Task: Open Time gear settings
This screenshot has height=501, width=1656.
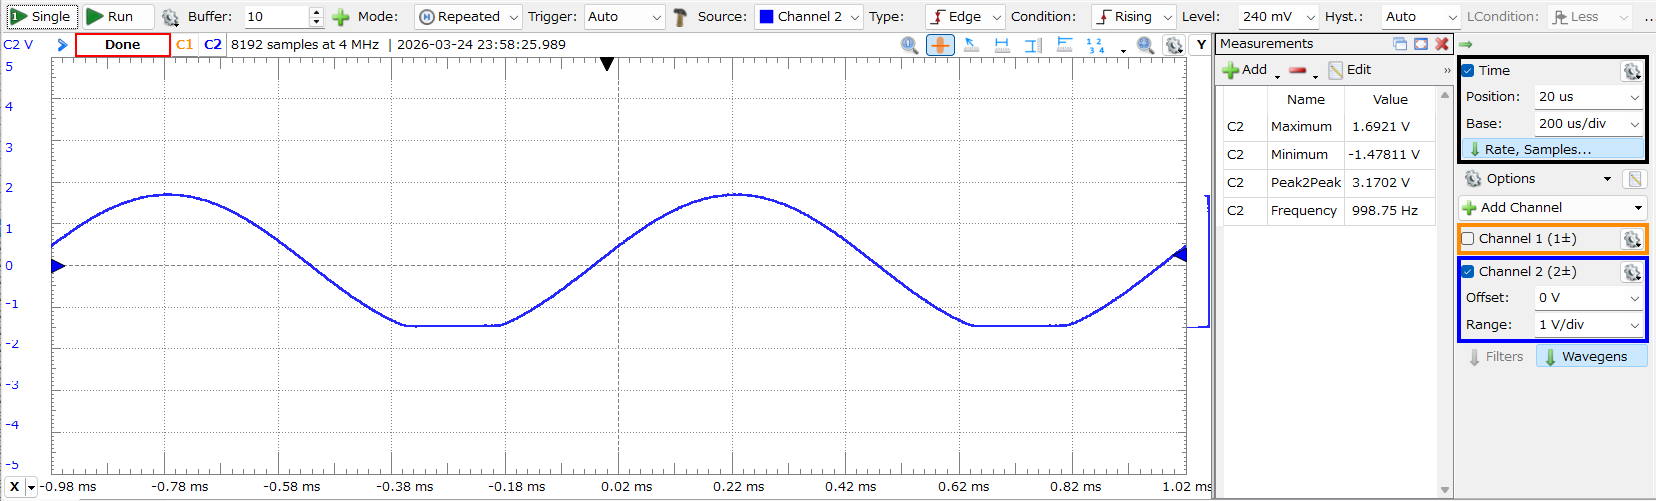Action: coord(1631,71)
